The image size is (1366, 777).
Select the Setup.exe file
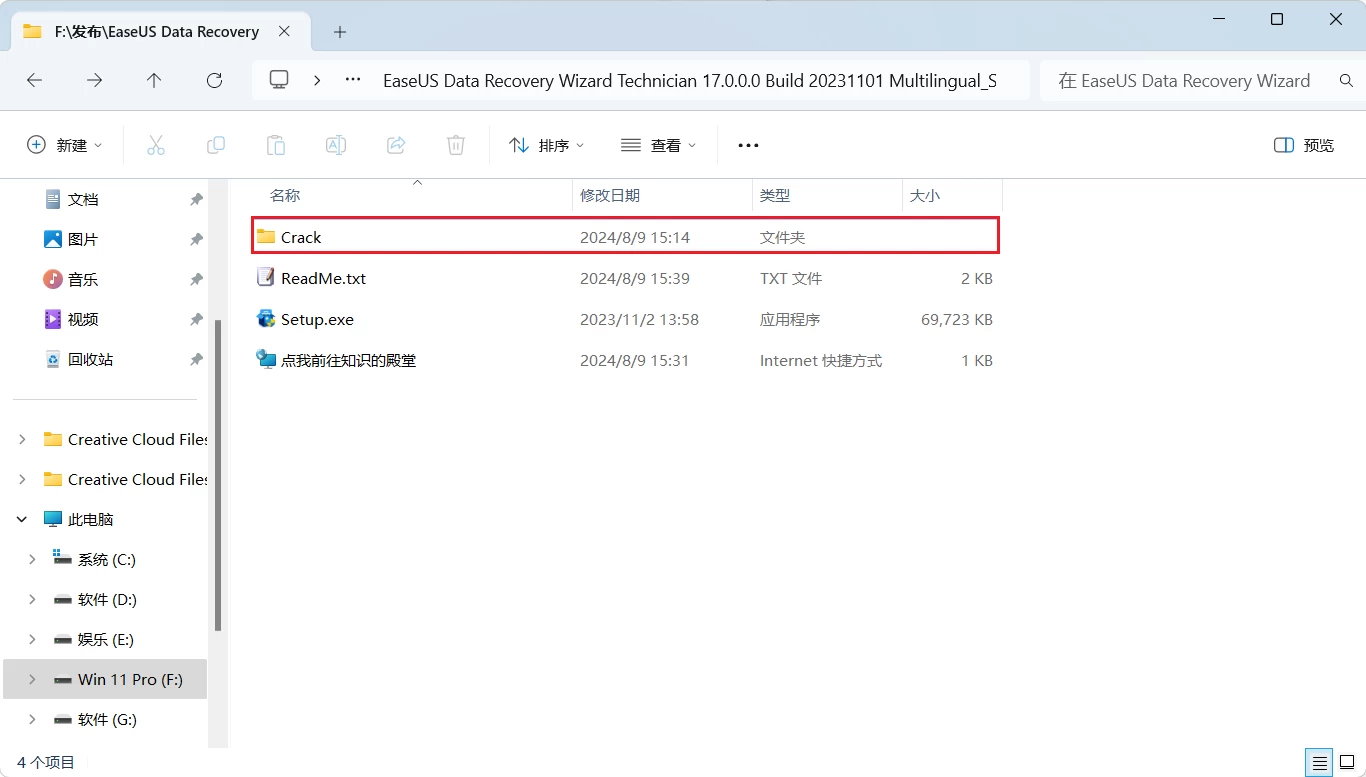pos(625,319)
